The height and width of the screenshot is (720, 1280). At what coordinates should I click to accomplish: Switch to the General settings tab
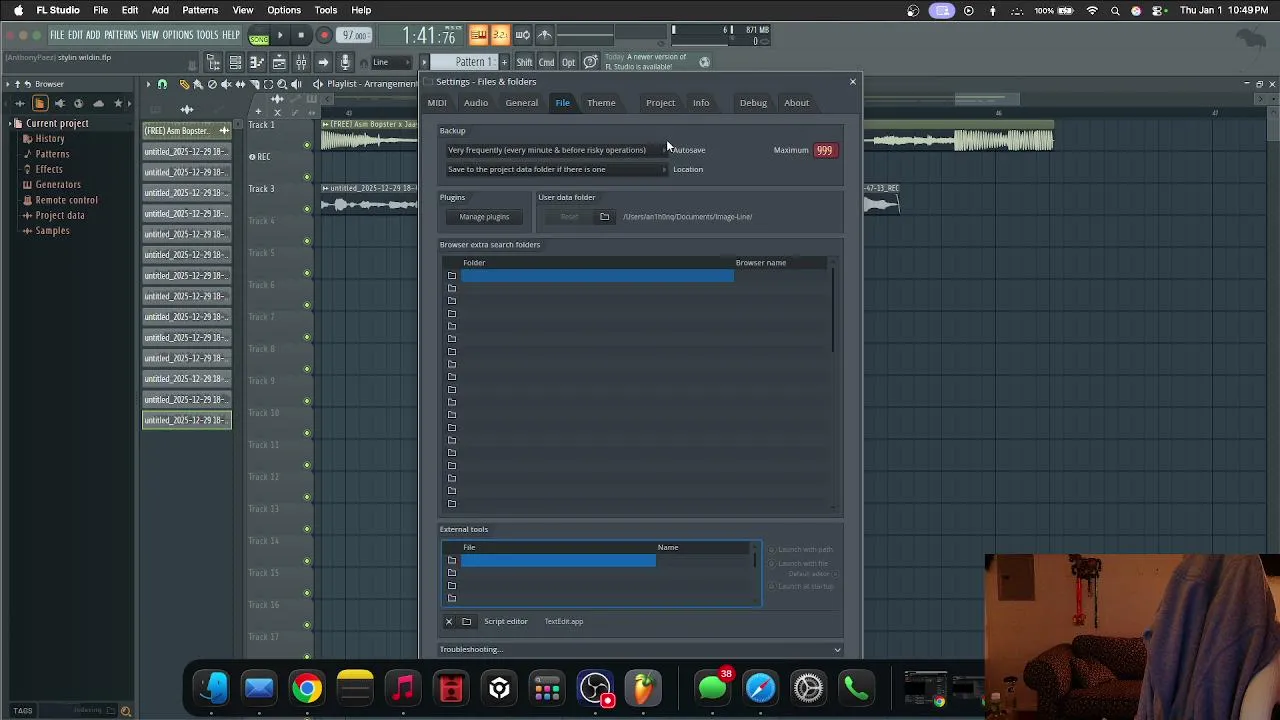[521, 103]
